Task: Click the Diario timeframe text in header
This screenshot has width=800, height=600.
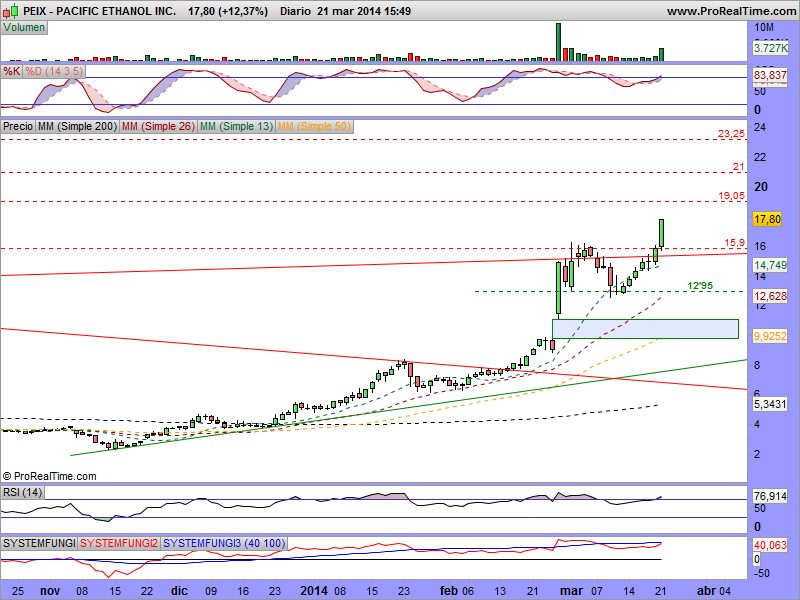Action: click(x=296, y=11)
